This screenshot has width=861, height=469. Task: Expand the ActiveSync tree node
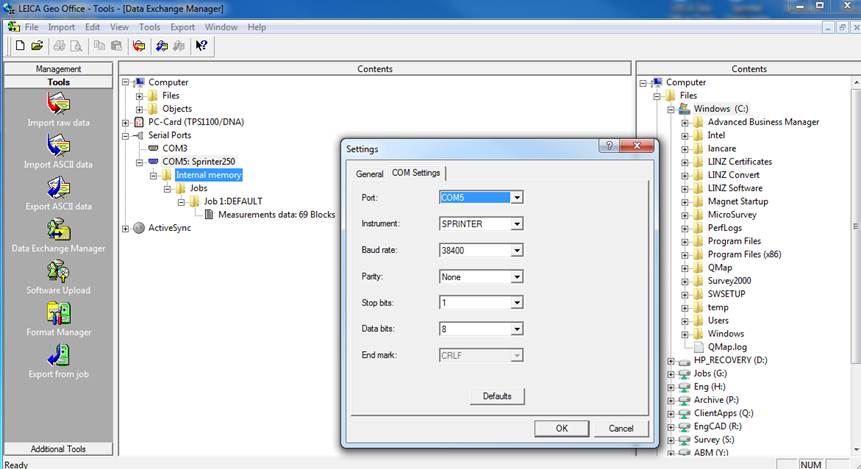(x=126, y=228)
